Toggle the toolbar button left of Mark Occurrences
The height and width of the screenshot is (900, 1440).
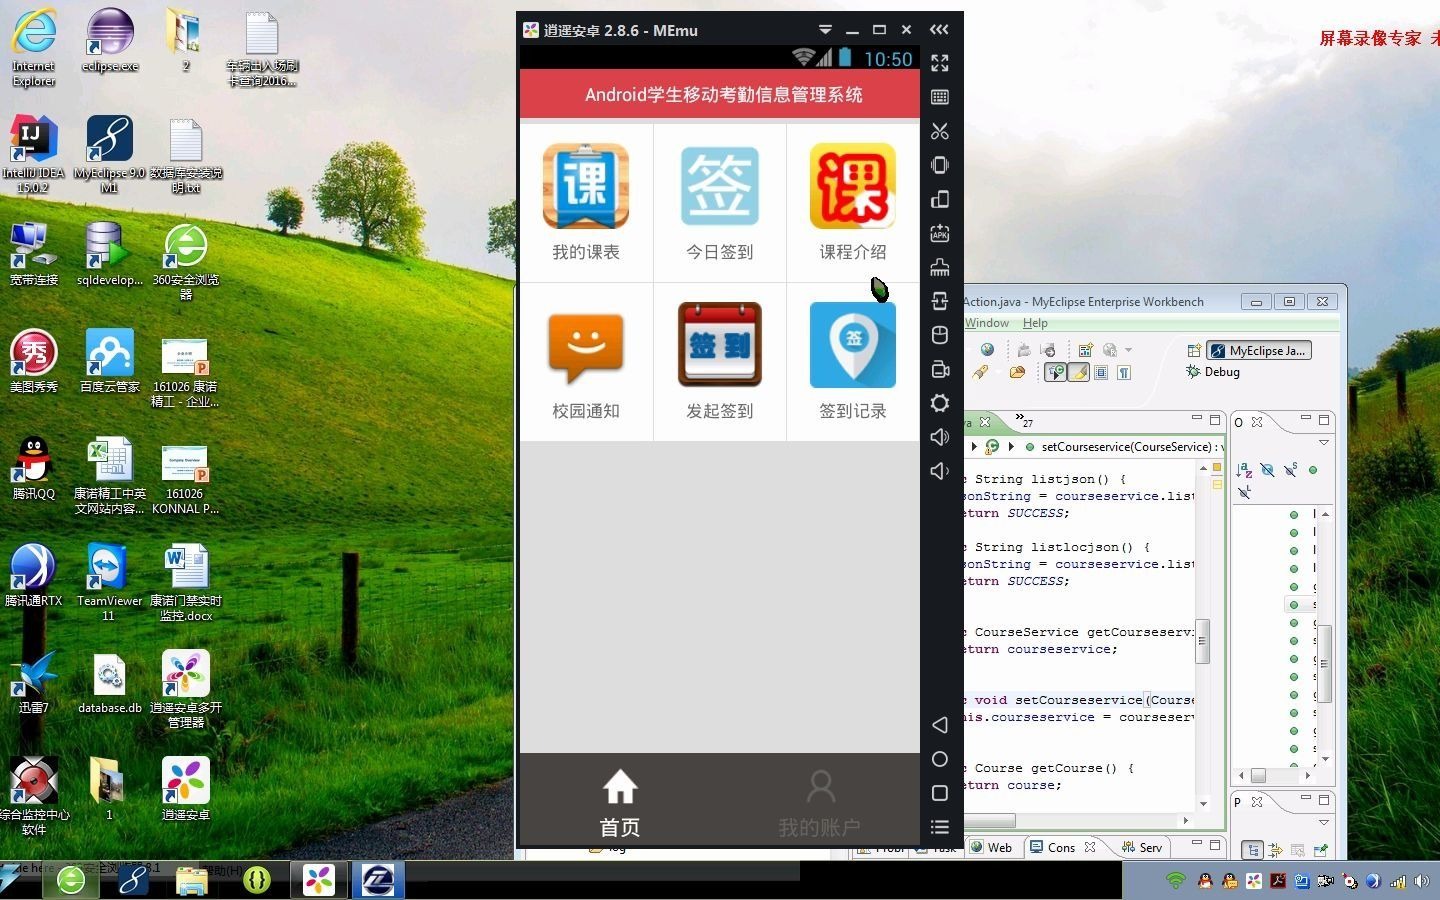1055,372
